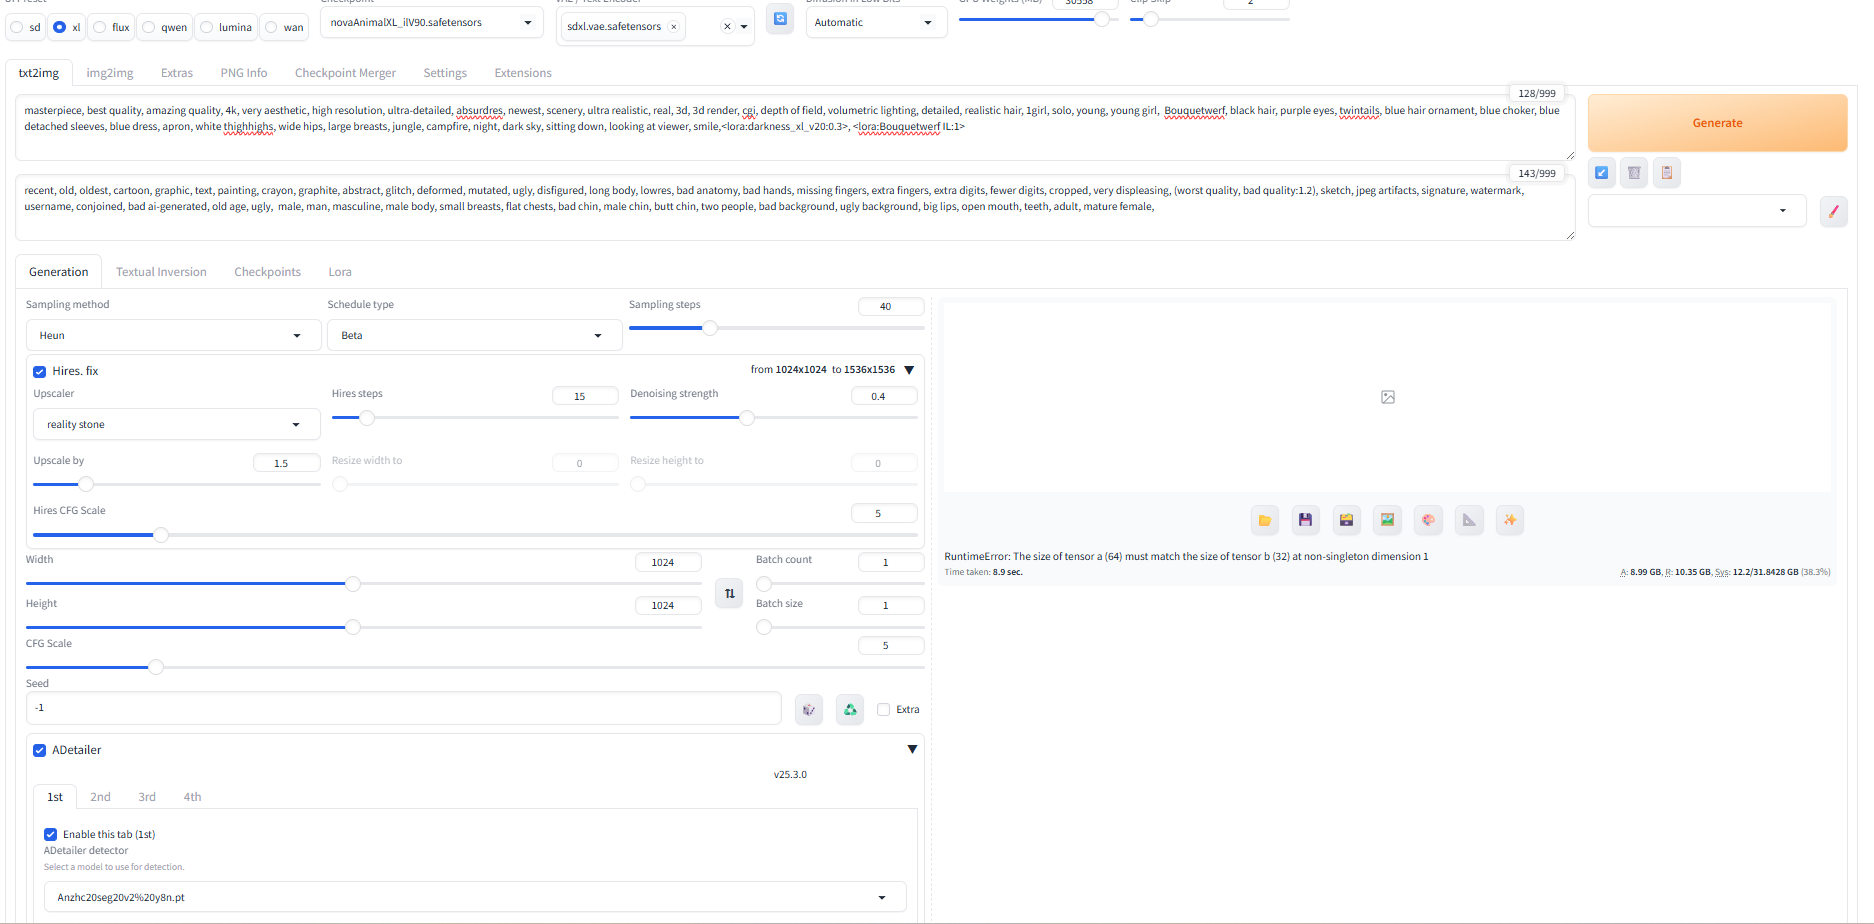Click the Upscale by number field
1874x924 pixels.
click(286, 463)
